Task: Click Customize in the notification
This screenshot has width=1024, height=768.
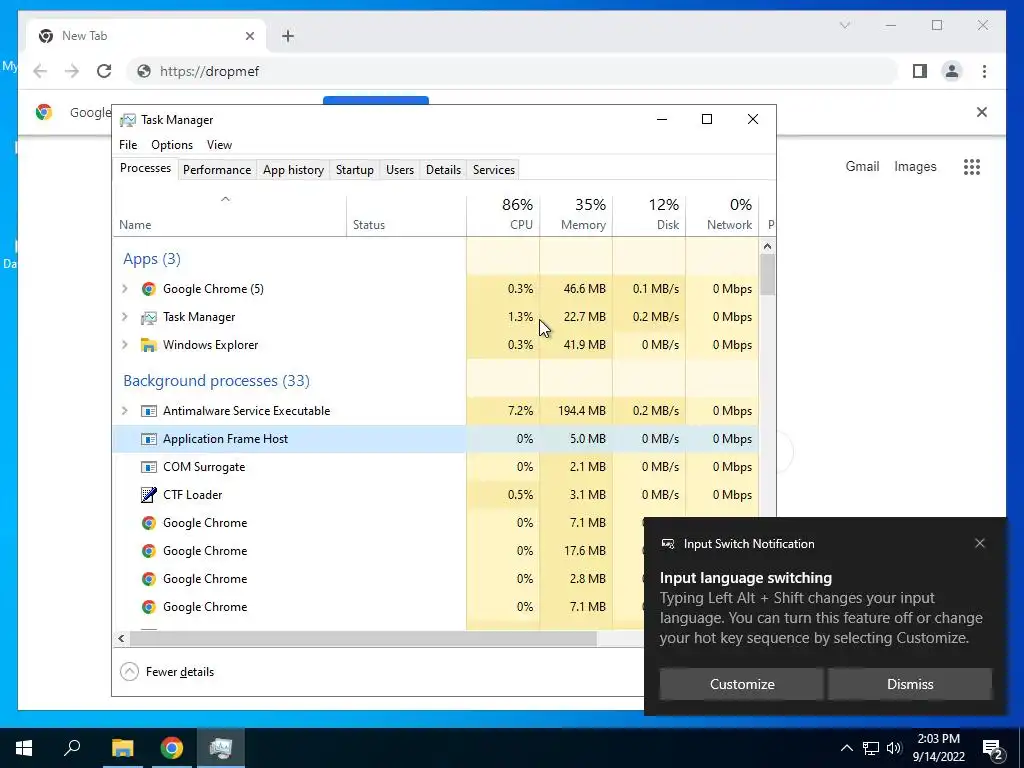Action: 742,684
